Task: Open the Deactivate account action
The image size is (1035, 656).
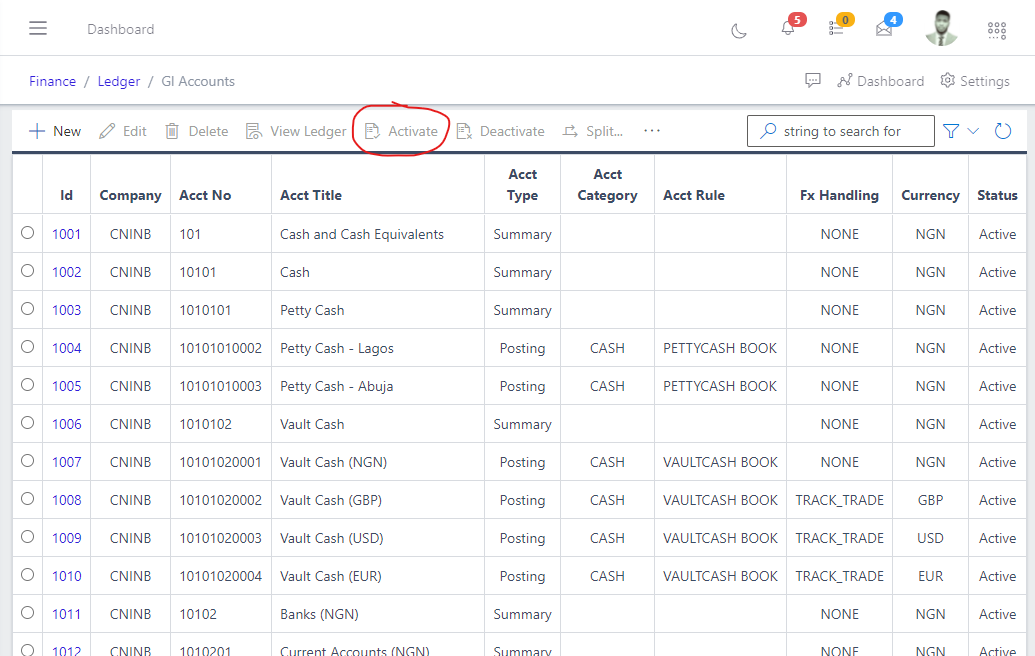Action: (500, 130)
